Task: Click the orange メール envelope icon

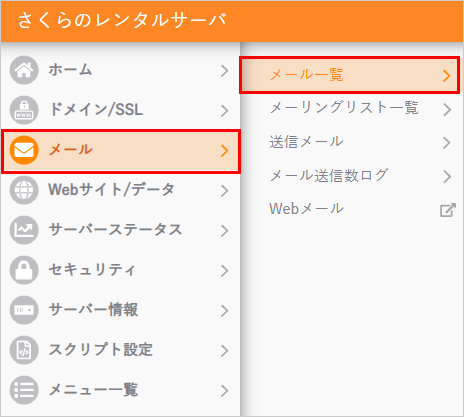Action: coord(24,150)
